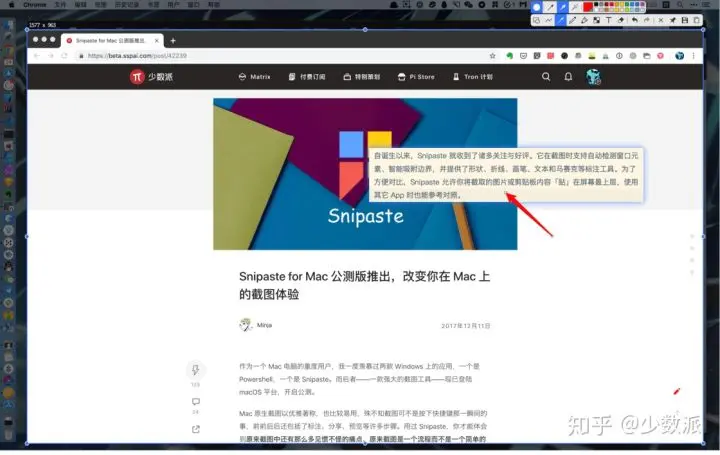Choose the faded light arrow style option
This screenshot has width=720, height=455.
(575, 7)
